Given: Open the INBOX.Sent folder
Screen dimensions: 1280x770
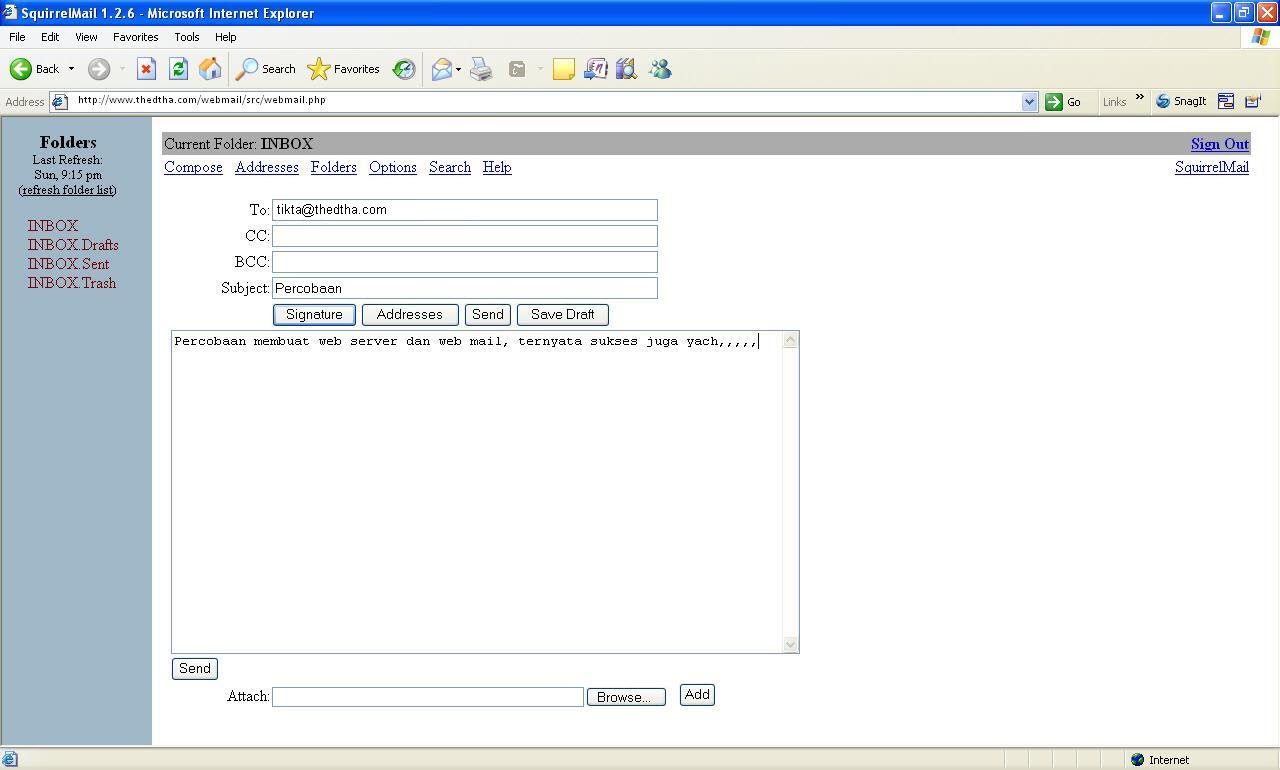Looking at the screenshot, I should point(68,264).
